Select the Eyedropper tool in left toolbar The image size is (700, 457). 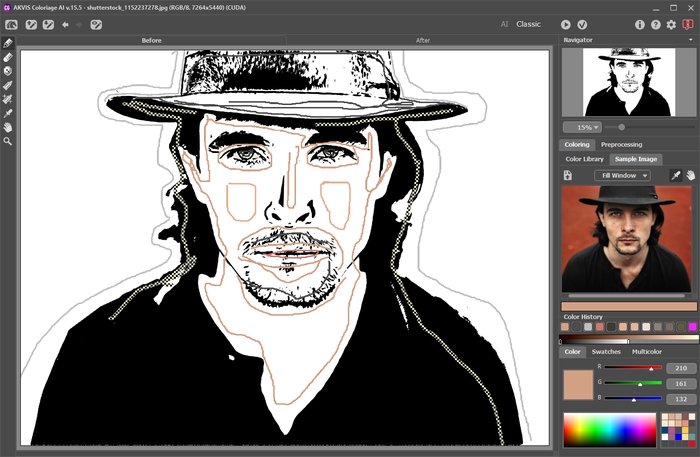pos(8,113)
